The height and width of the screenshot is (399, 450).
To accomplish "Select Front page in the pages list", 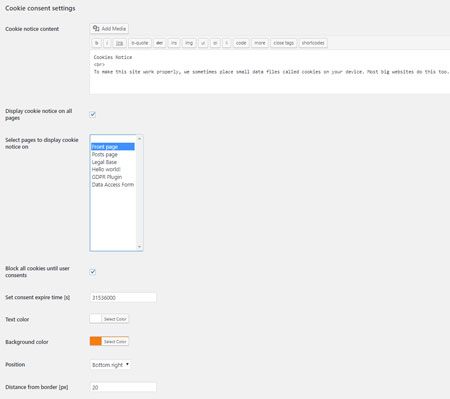I will 113,147.
